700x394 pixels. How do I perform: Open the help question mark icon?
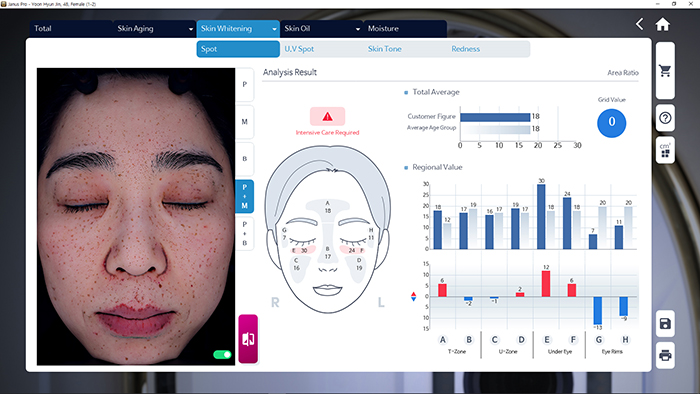(665, 118)
